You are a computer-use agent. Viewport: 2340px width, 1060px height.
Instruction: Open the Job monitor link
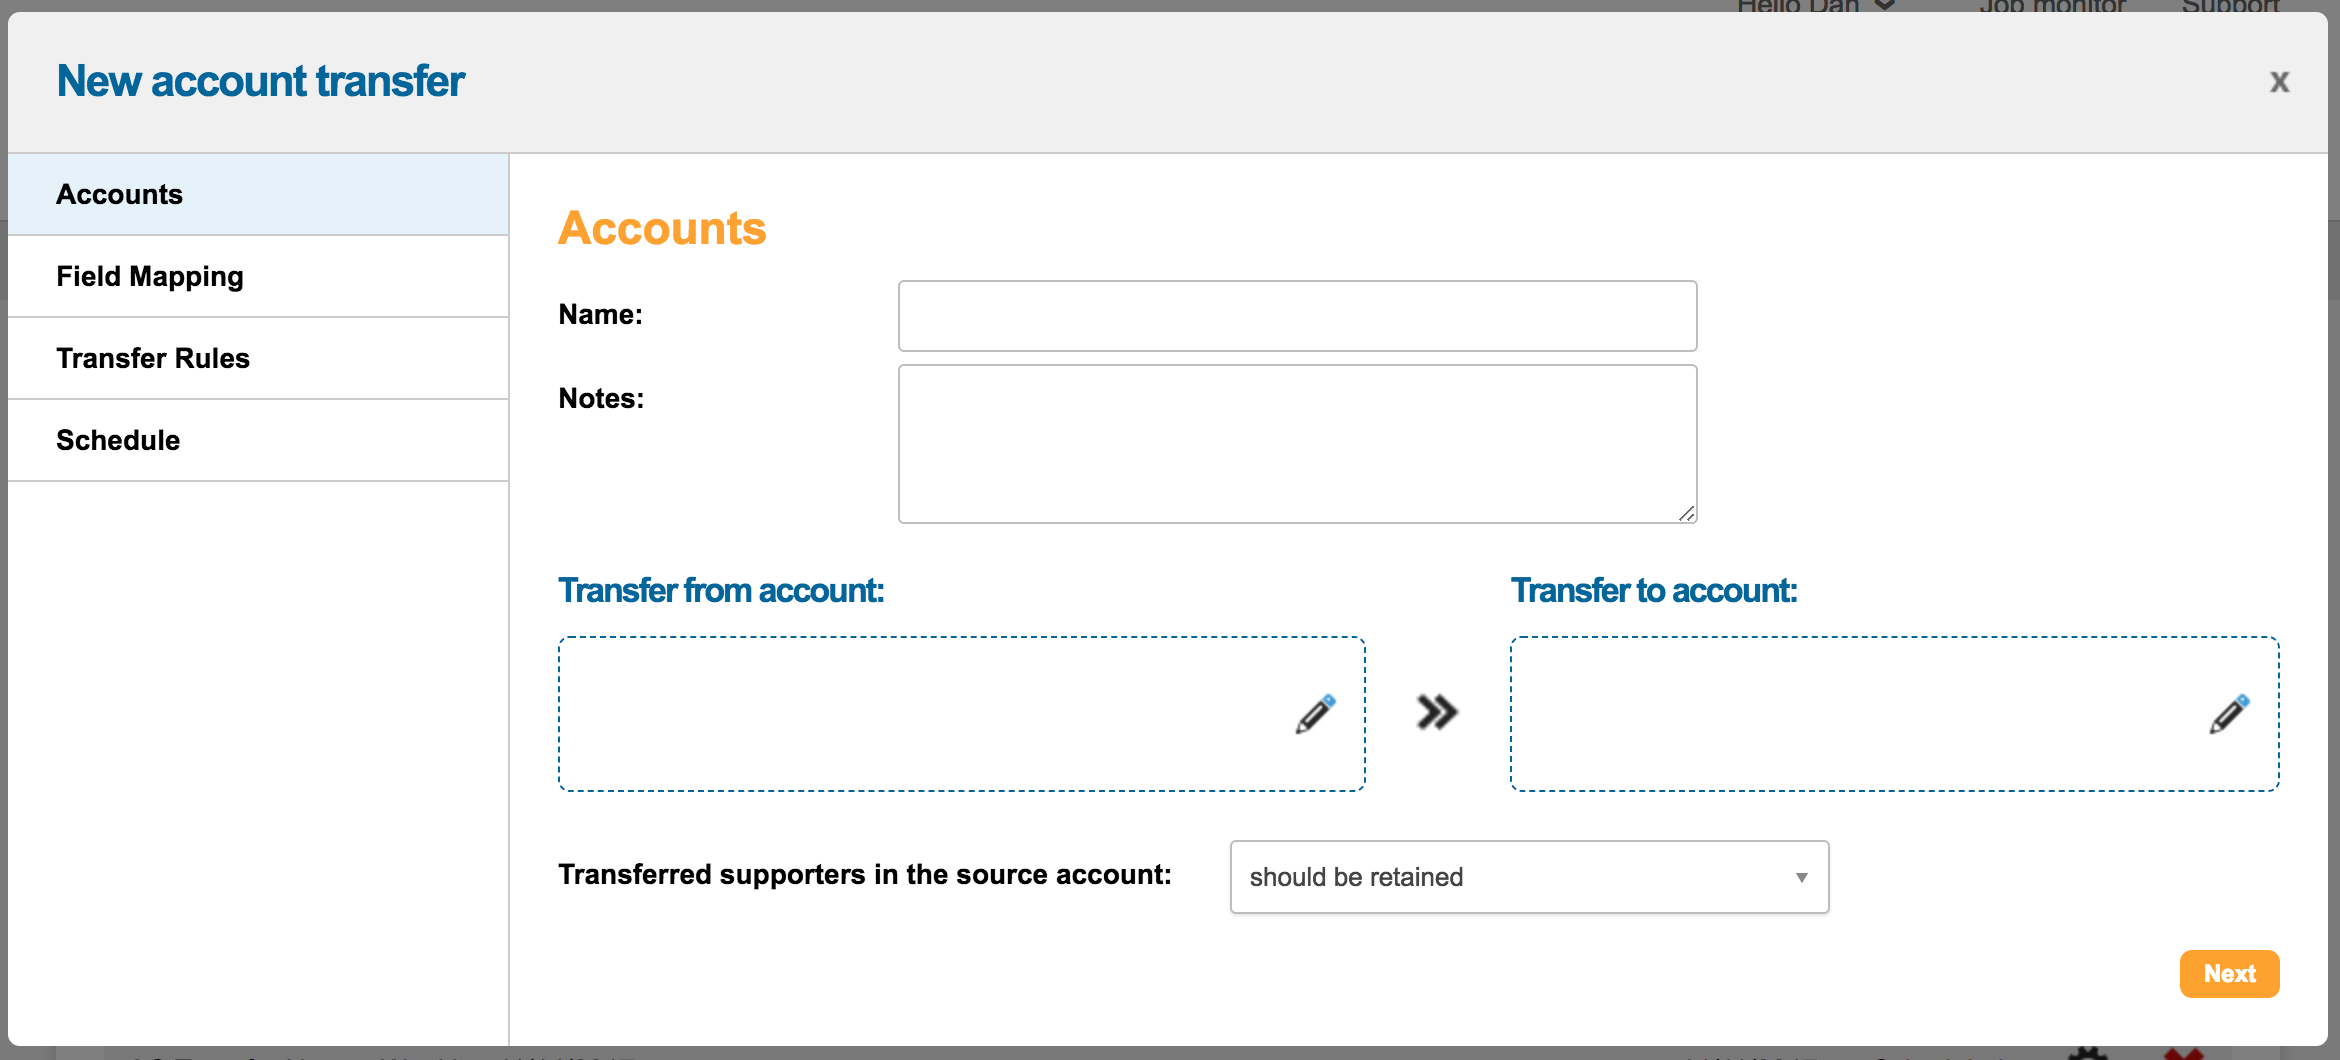point(2052,6)
